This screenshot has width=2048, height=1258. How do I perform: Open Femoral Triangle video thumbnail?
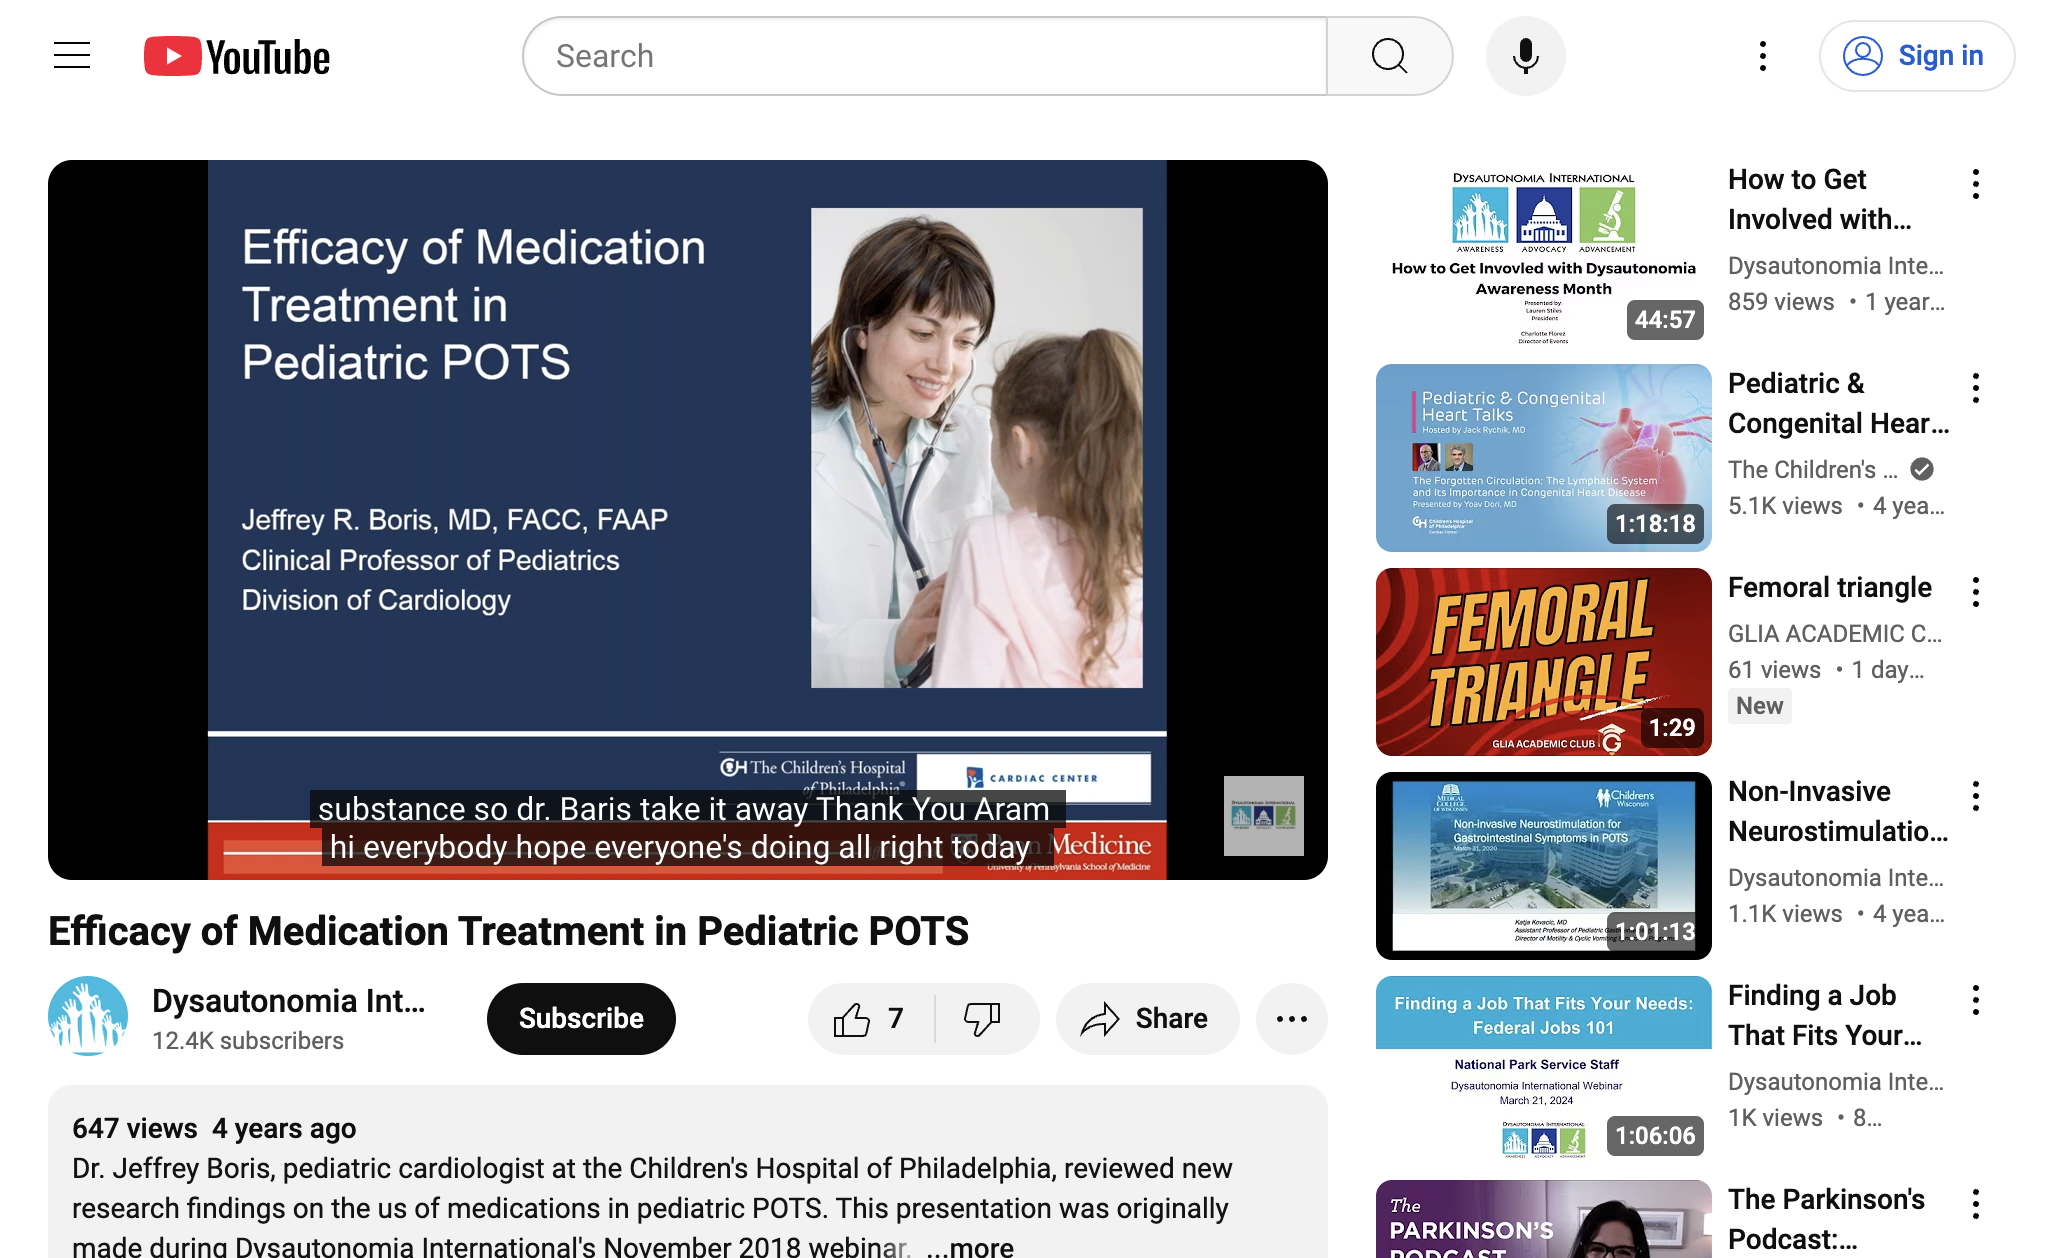(x=1543, y=662)
